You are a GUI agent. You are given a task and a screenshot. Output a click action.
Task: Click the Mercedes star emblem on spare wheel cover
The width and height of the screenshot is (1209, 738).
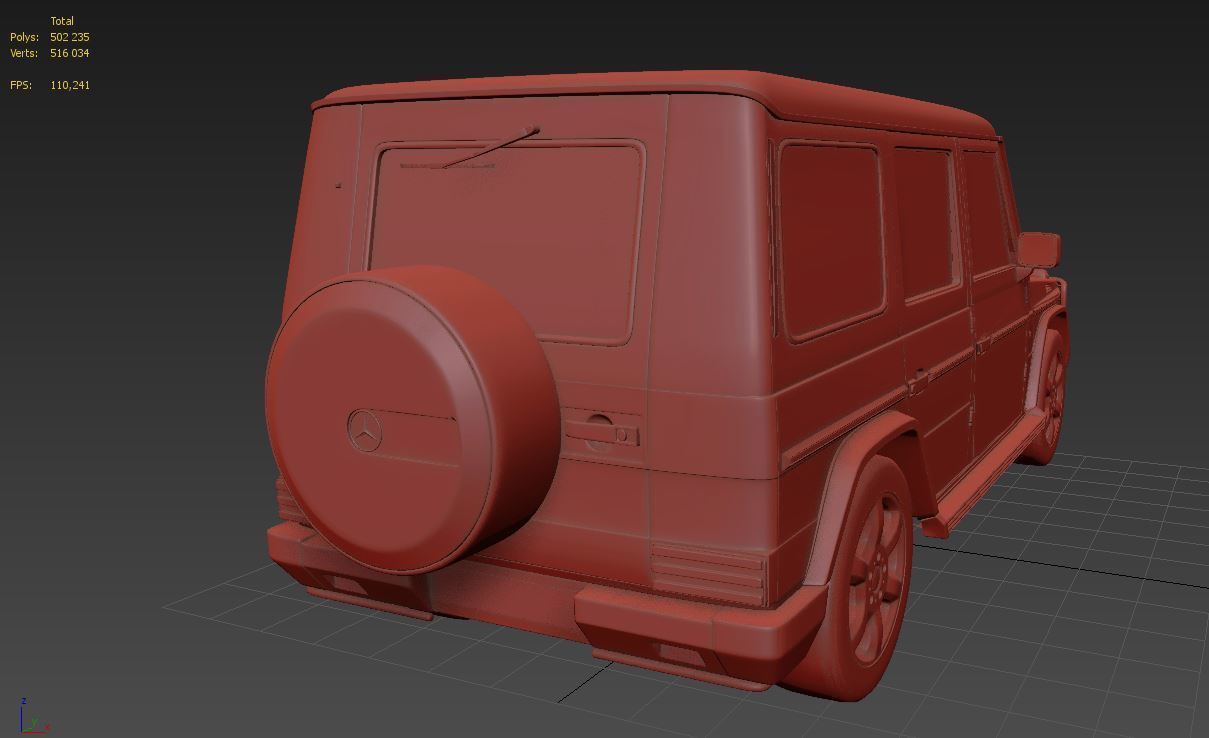pos(365,431)
